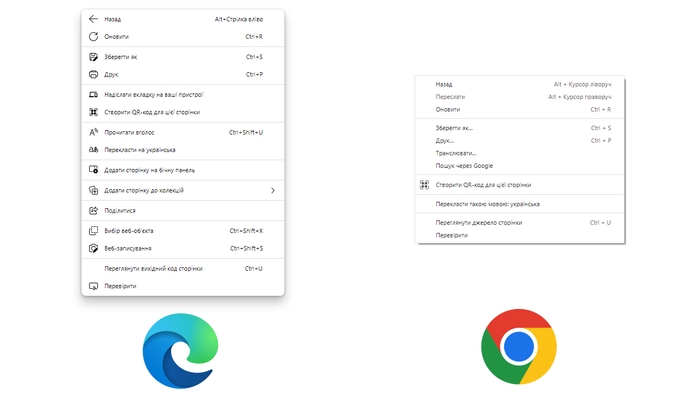The image size is (700, 409).
Task: Click the printer icon beside Друк in Edge menu
Action: [93, 75]
